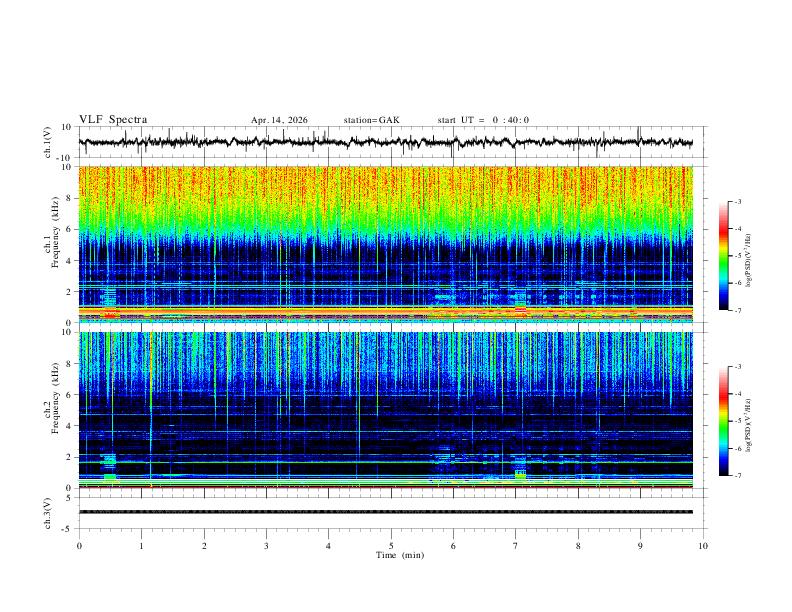Click the "Time (min)" axis label

pos(400,555)
